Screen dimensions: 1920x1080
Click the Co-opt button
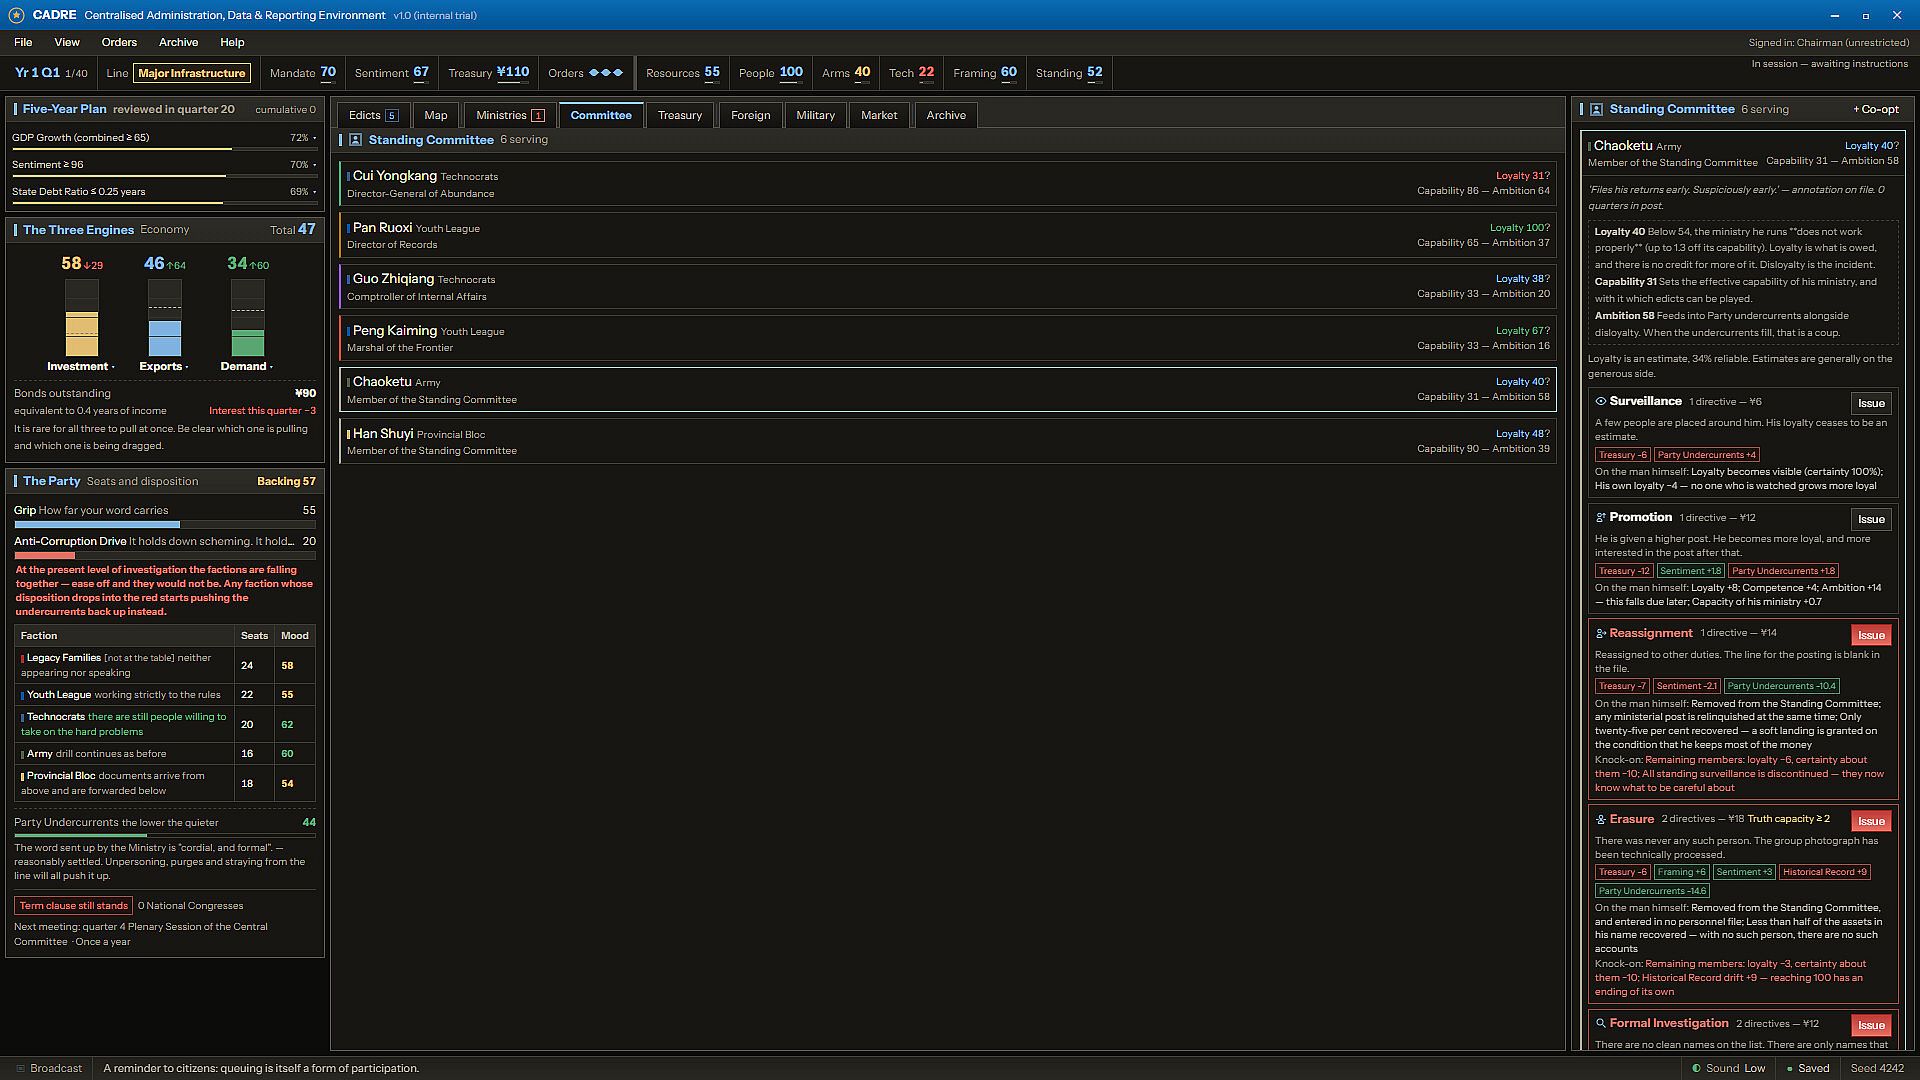click(1876, 110)
